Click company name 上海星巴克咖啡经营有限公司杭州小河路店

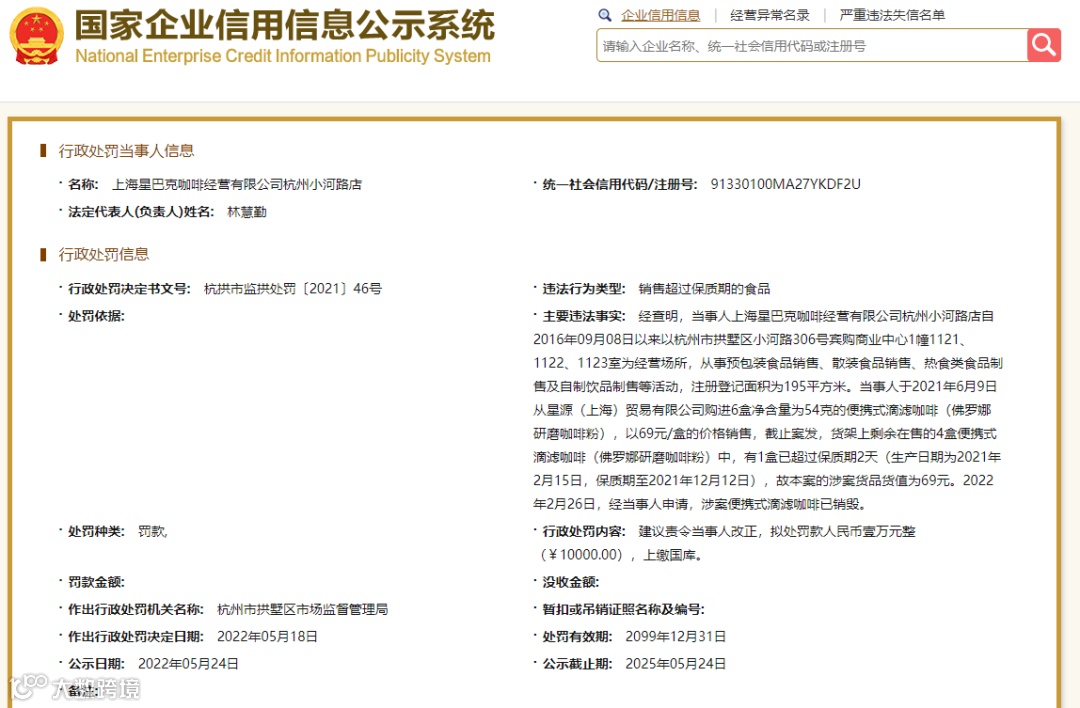[237, 185]
